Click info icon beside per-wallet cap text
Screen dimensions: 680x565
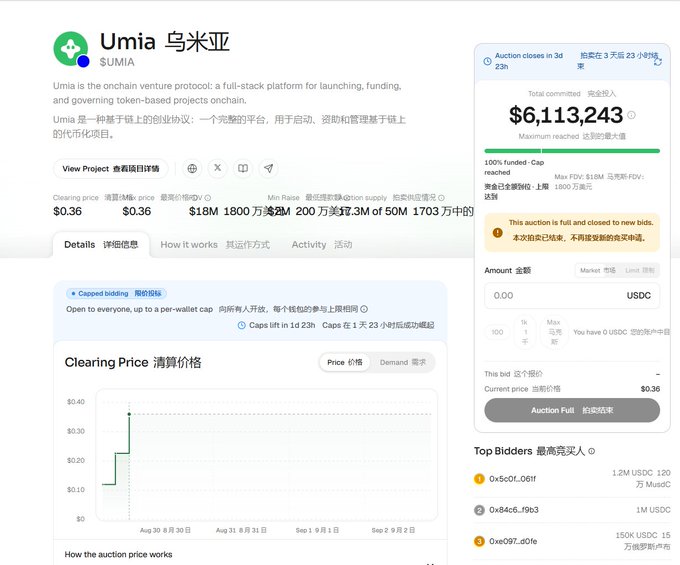(364, 309)
